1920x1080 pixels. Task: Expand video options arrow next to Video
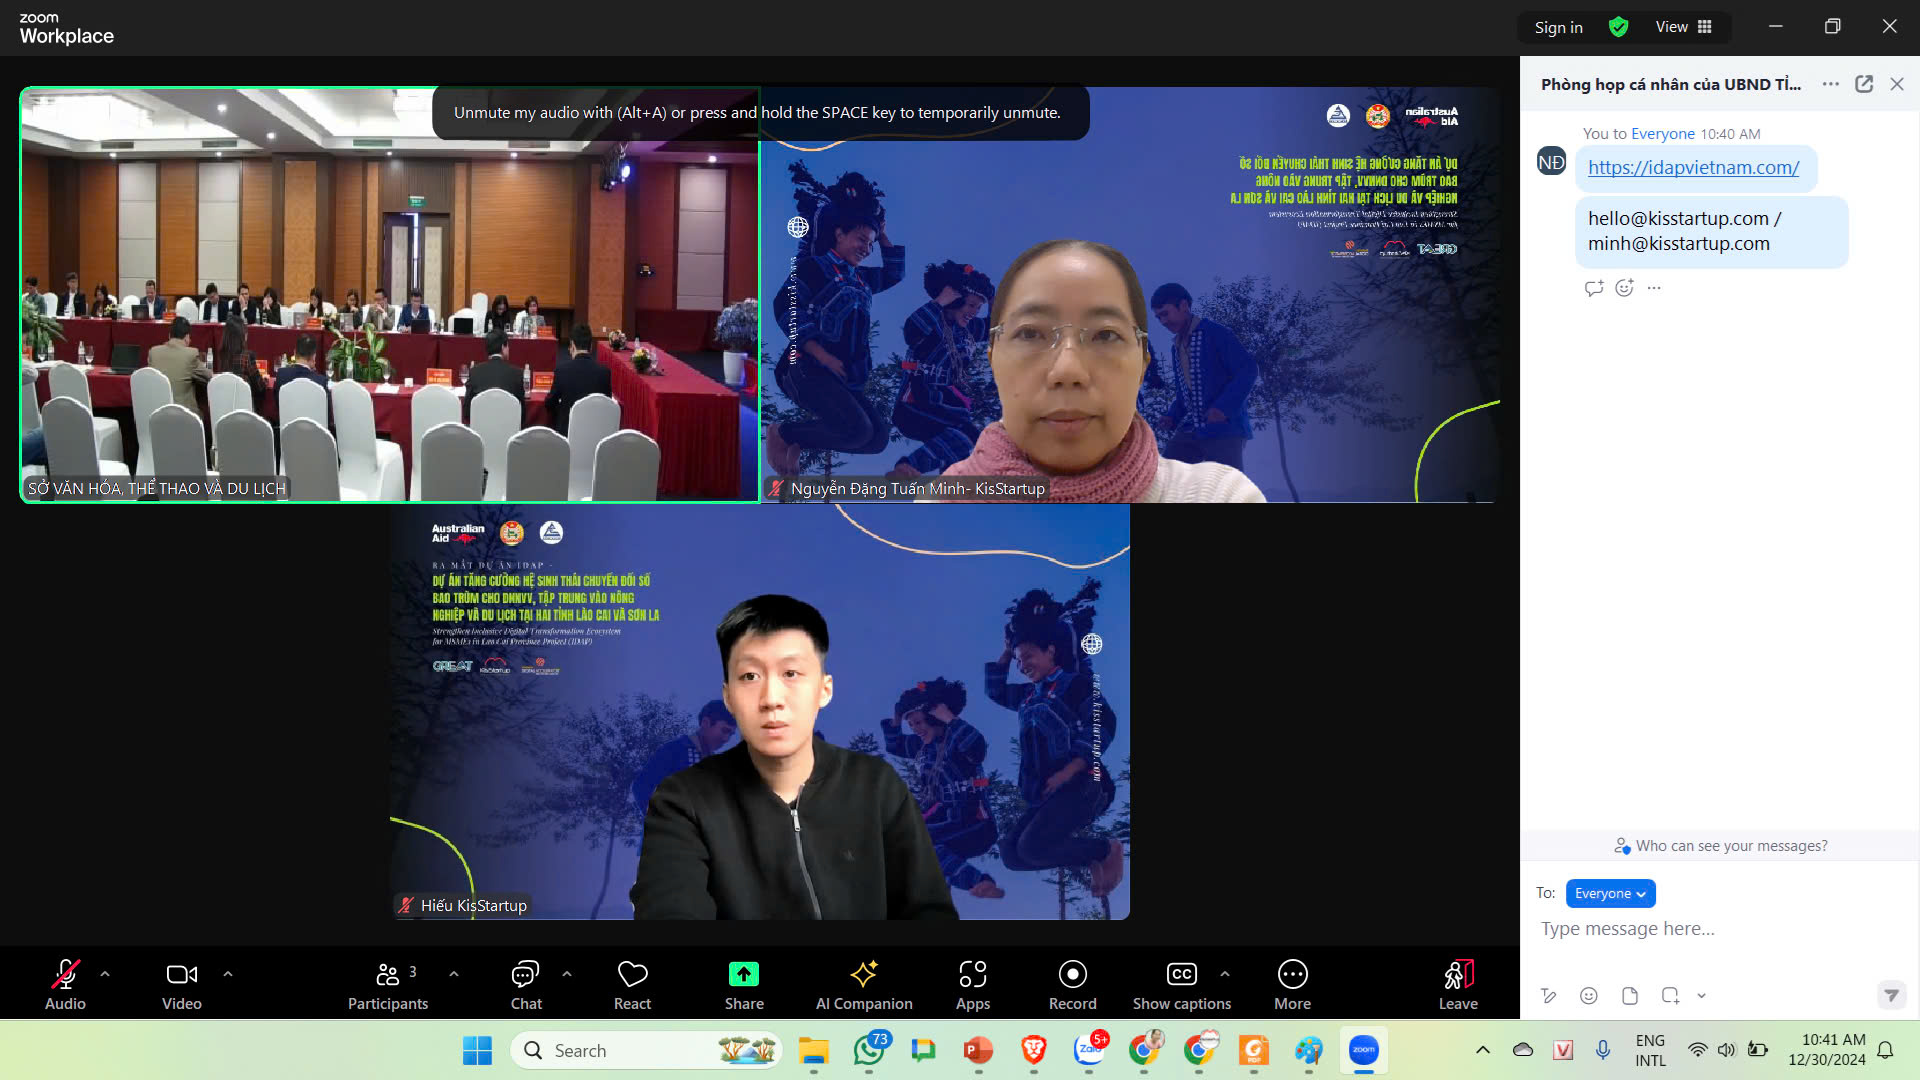(x=228, y=973)
